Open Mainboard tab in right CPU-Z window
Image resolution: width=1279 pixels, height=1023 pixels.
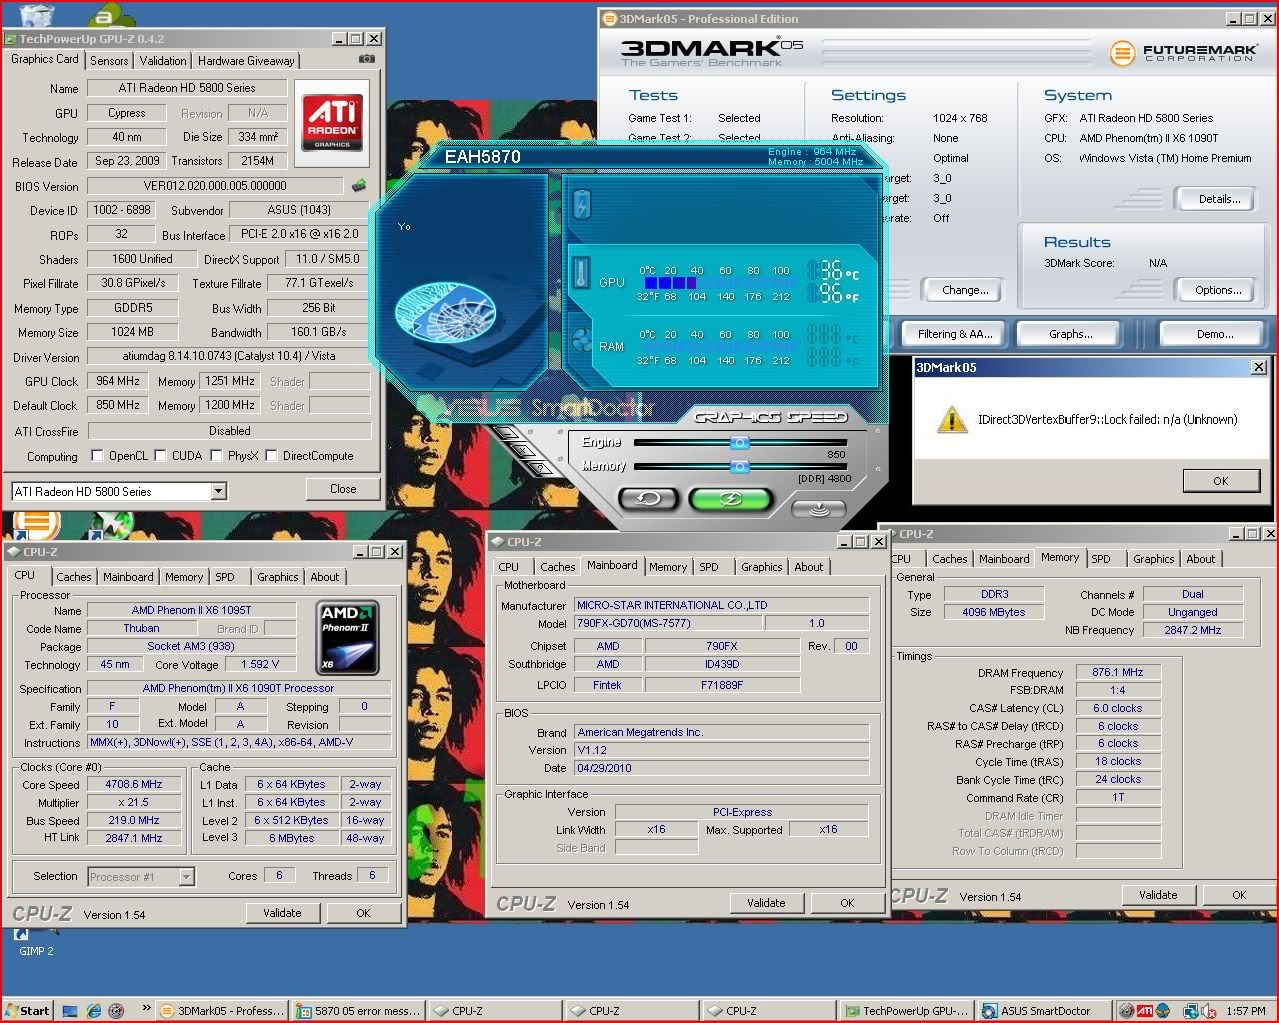coord(1004,559)
